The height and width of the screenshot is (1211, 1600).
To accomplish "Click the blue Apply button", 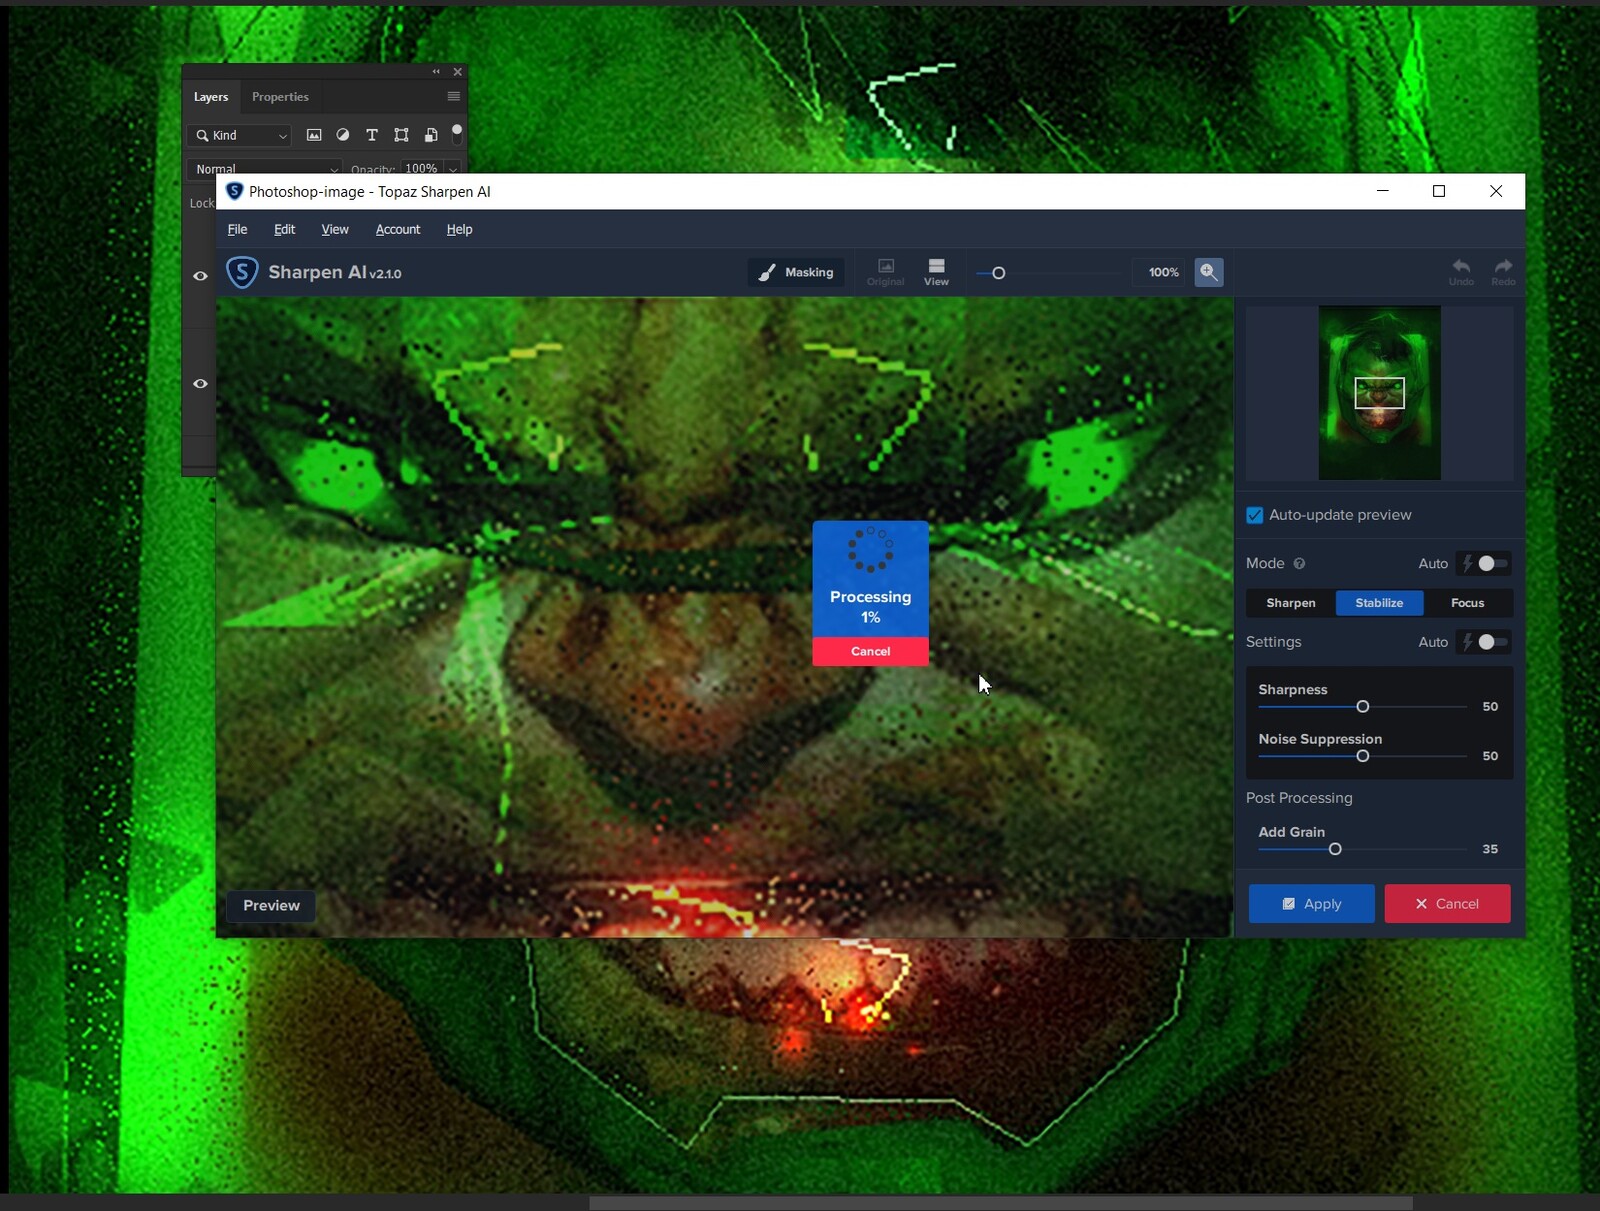I will pyautogui.click(x=1311, y=904).
